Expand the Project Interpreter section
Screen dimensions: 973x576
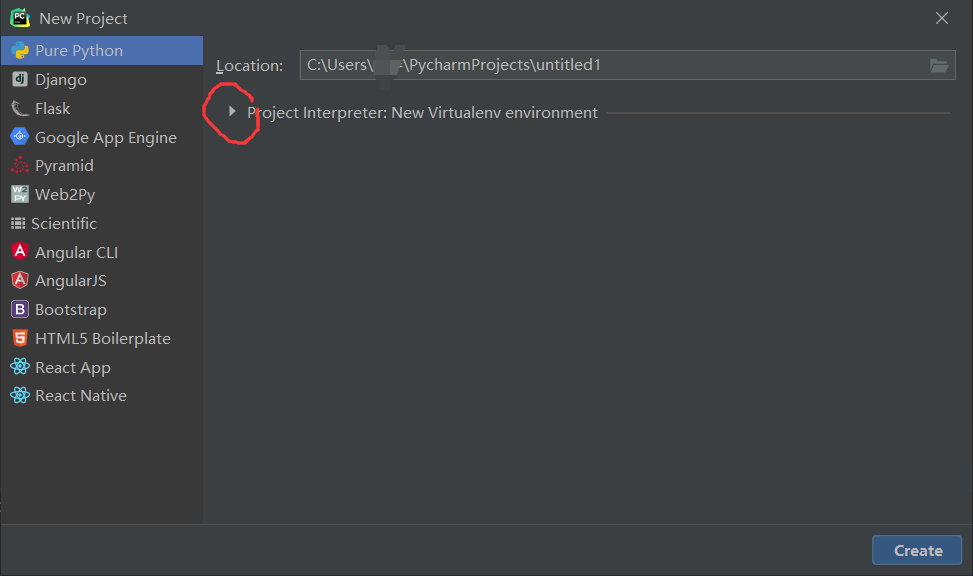coord(232,113)
